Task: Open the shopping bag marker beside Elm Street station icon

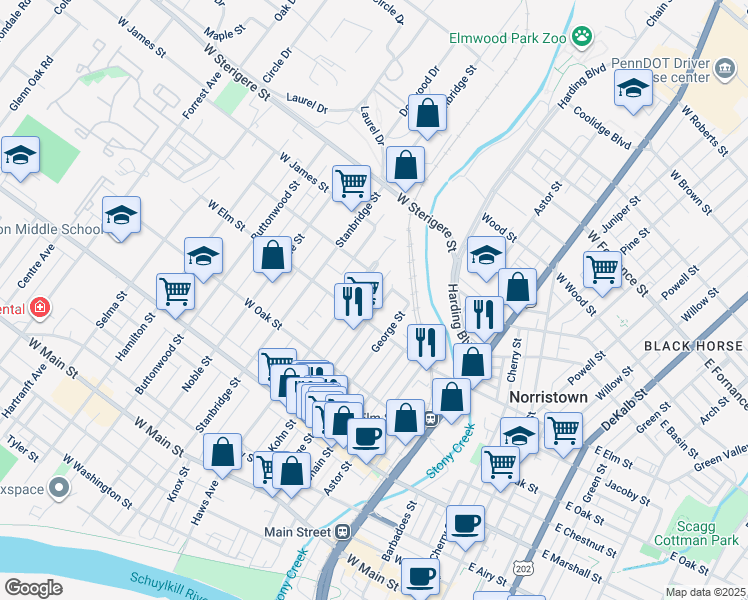Action: (x=405, y=419)
